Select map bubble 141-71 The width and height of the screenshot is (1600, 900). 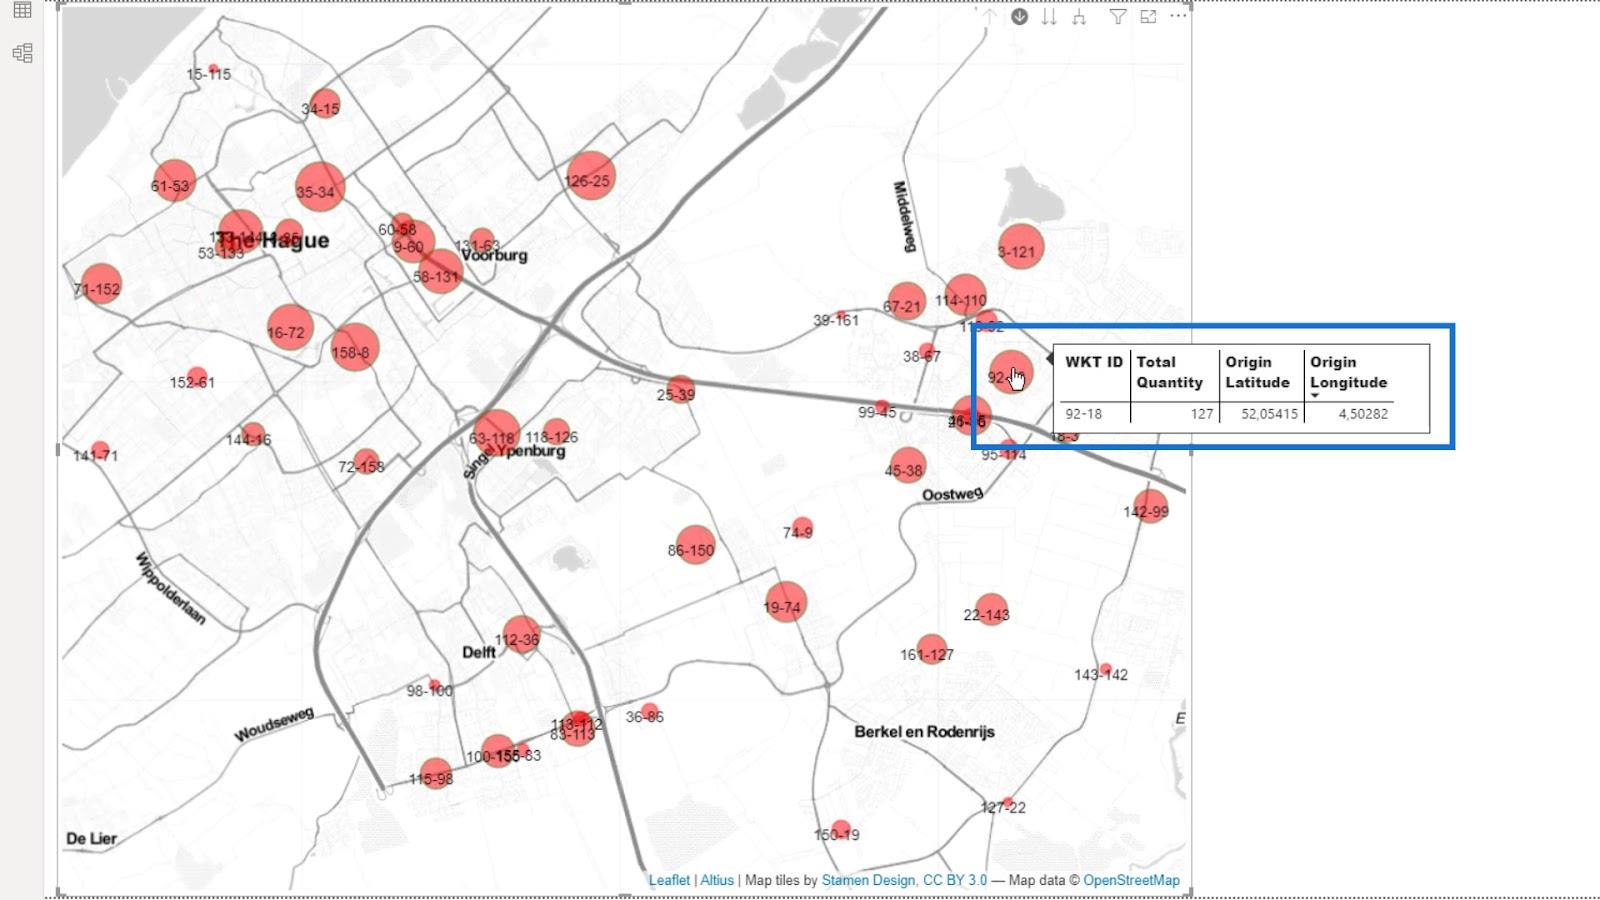[100, 451]
